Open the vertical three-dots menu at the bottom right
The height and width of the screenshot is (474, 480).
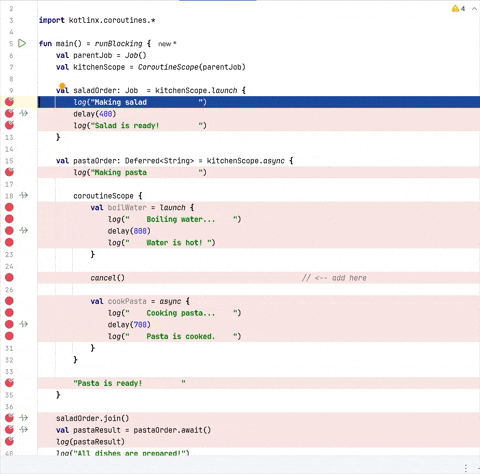[x=466, y=468]
